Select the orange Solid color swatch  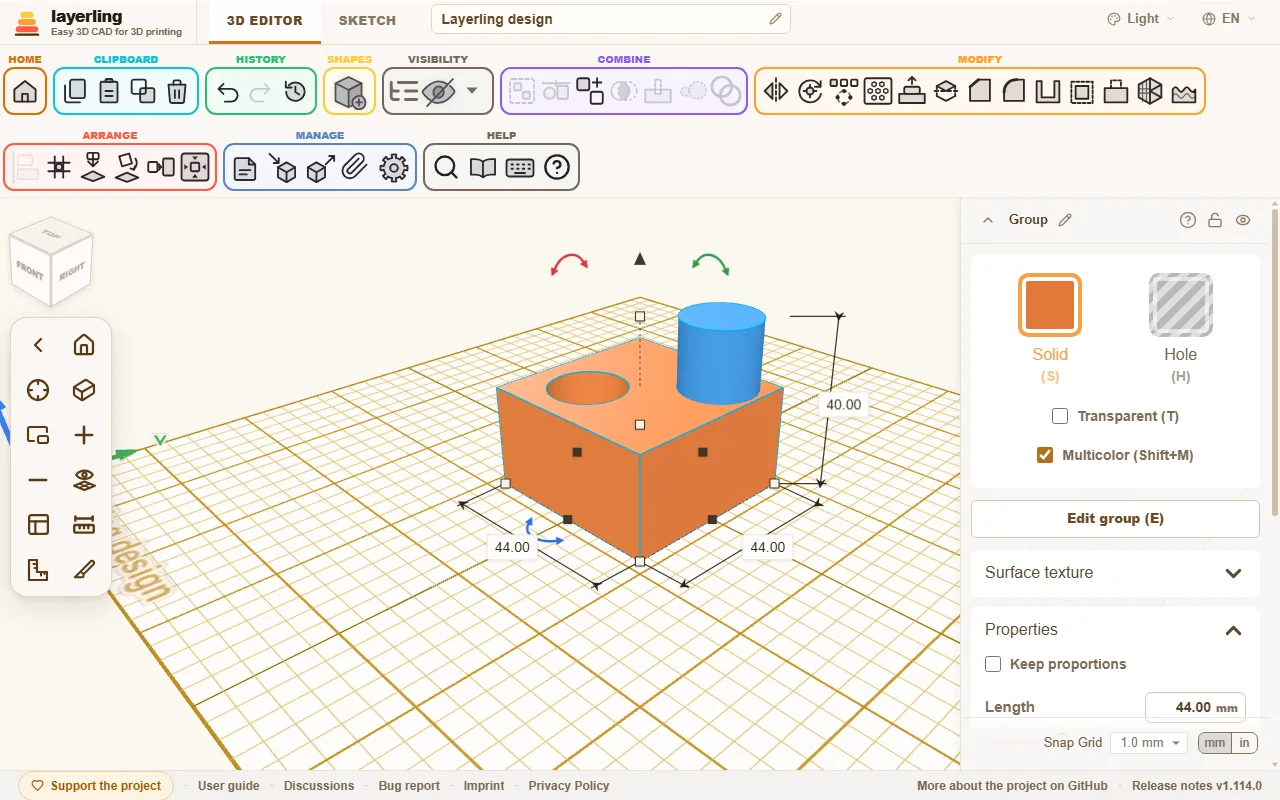[1050, 304]
